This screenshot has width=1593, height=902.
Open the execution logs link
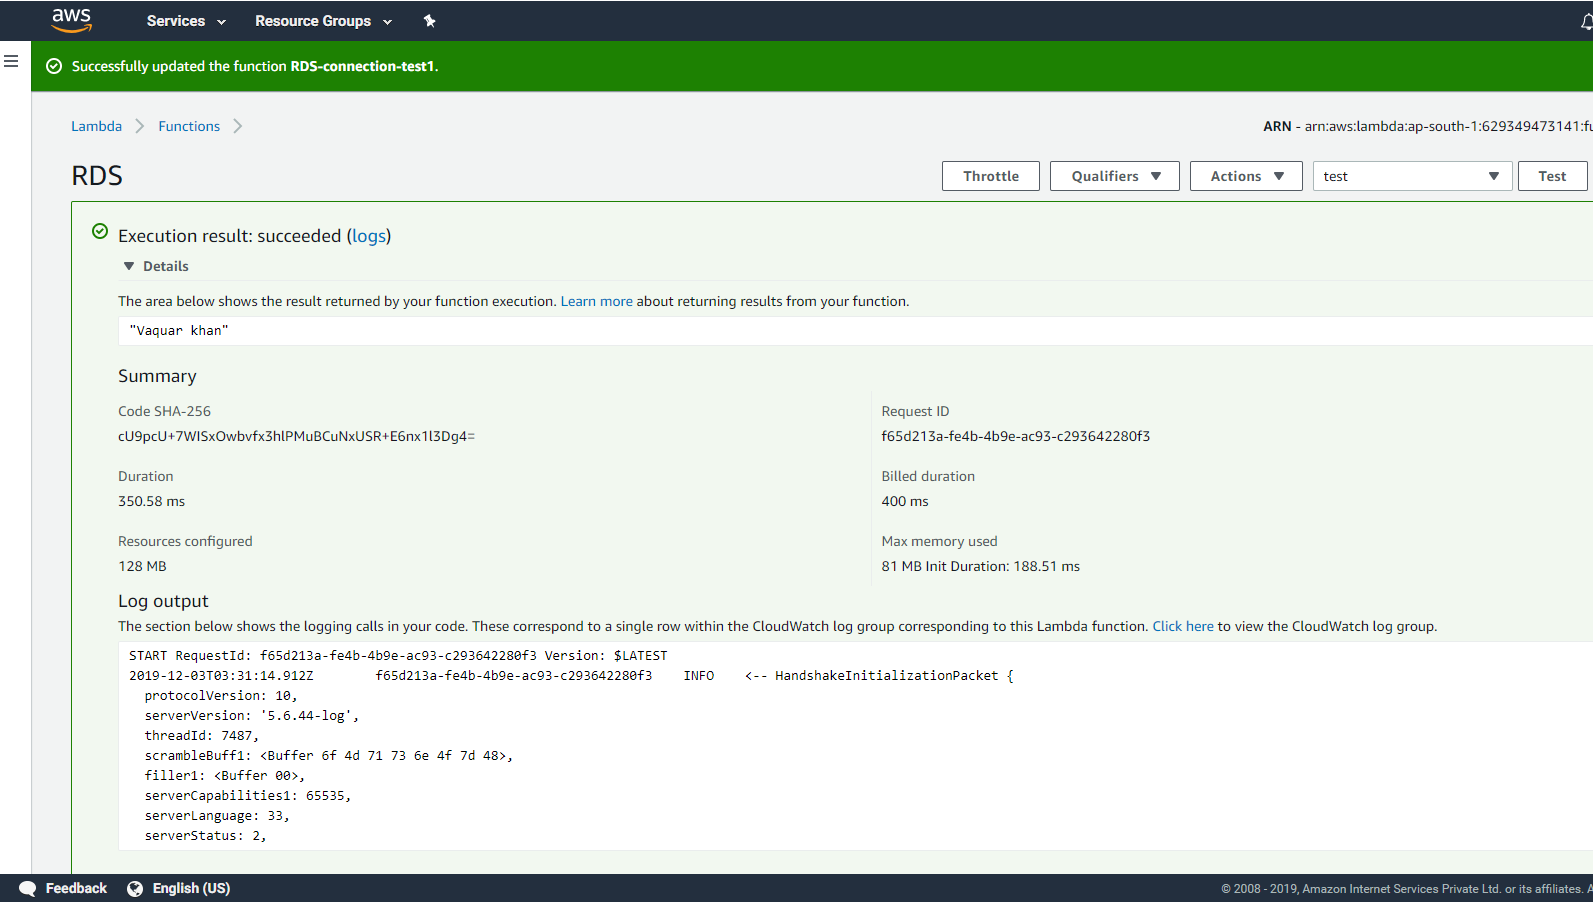tap(369, 236)
